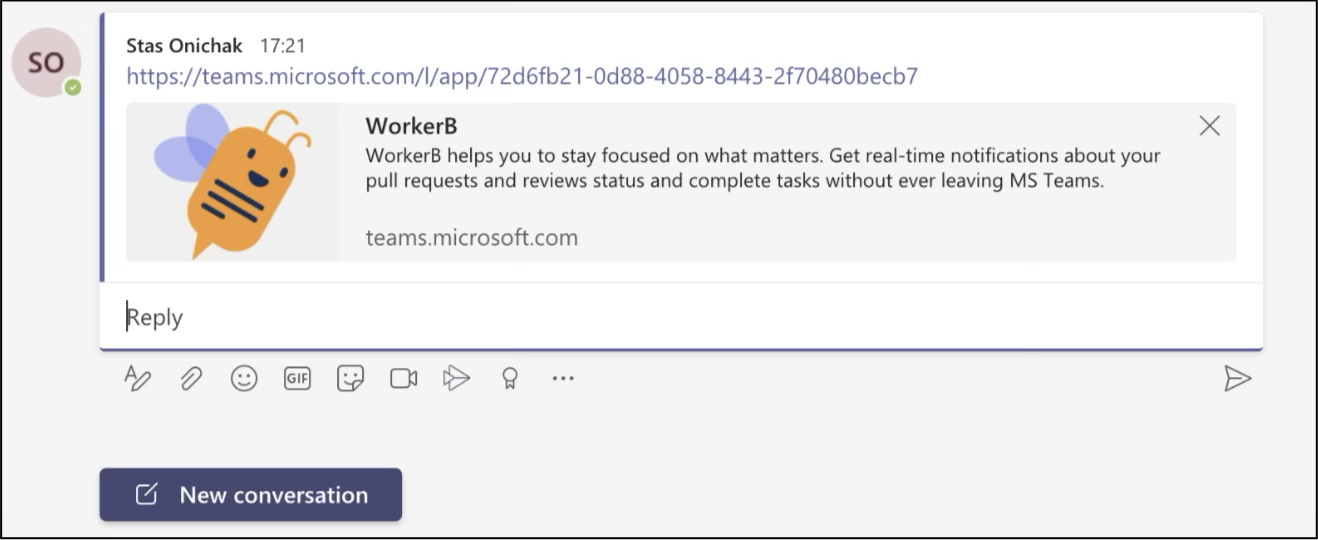This screenshot has height=540, width=1318.
Task: Open the WorkerB bee thumbnail
Action: 233,182
